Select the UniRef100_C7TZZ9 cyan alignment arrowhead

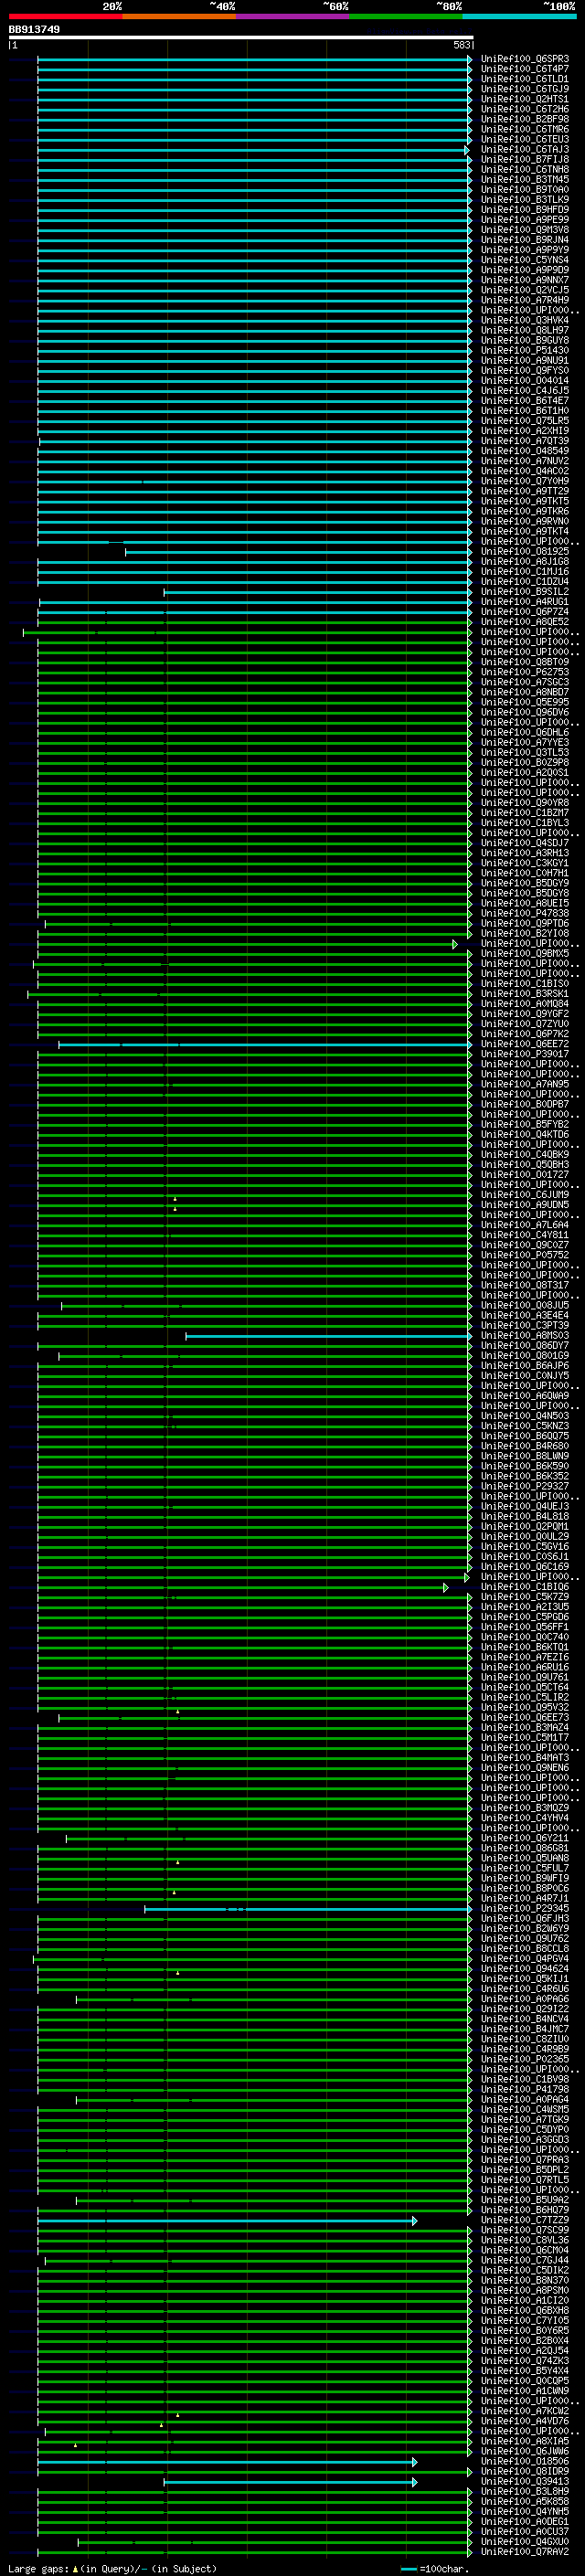[x=414, y=2220]
